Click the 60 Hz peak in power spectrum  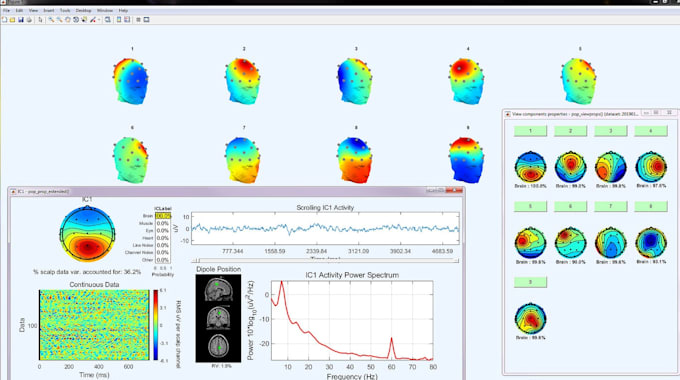click(392, 339)
